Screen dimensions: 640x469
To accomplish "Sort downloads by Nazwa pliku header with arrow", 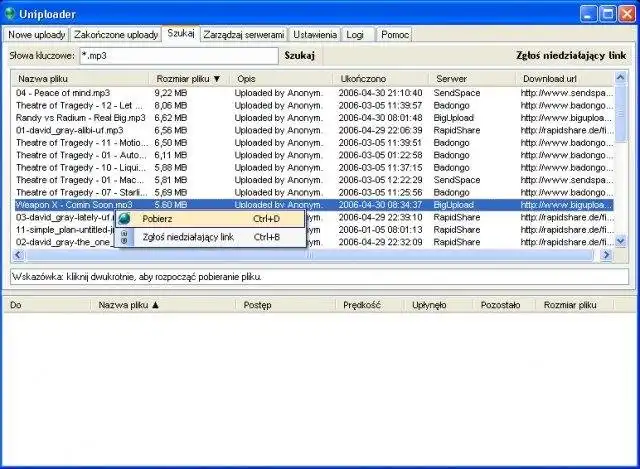I will pos(163,305).
